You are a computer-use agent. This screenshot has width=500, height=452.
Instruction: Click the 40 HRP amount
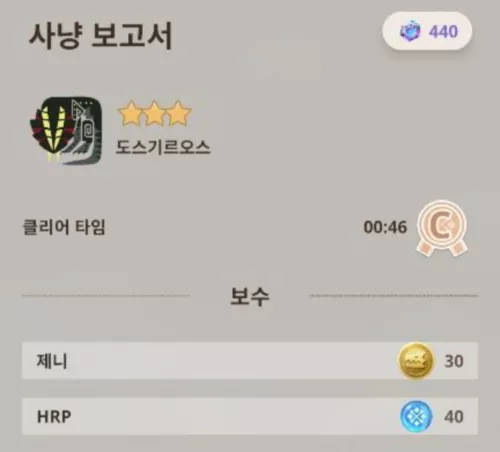[454, 417]
